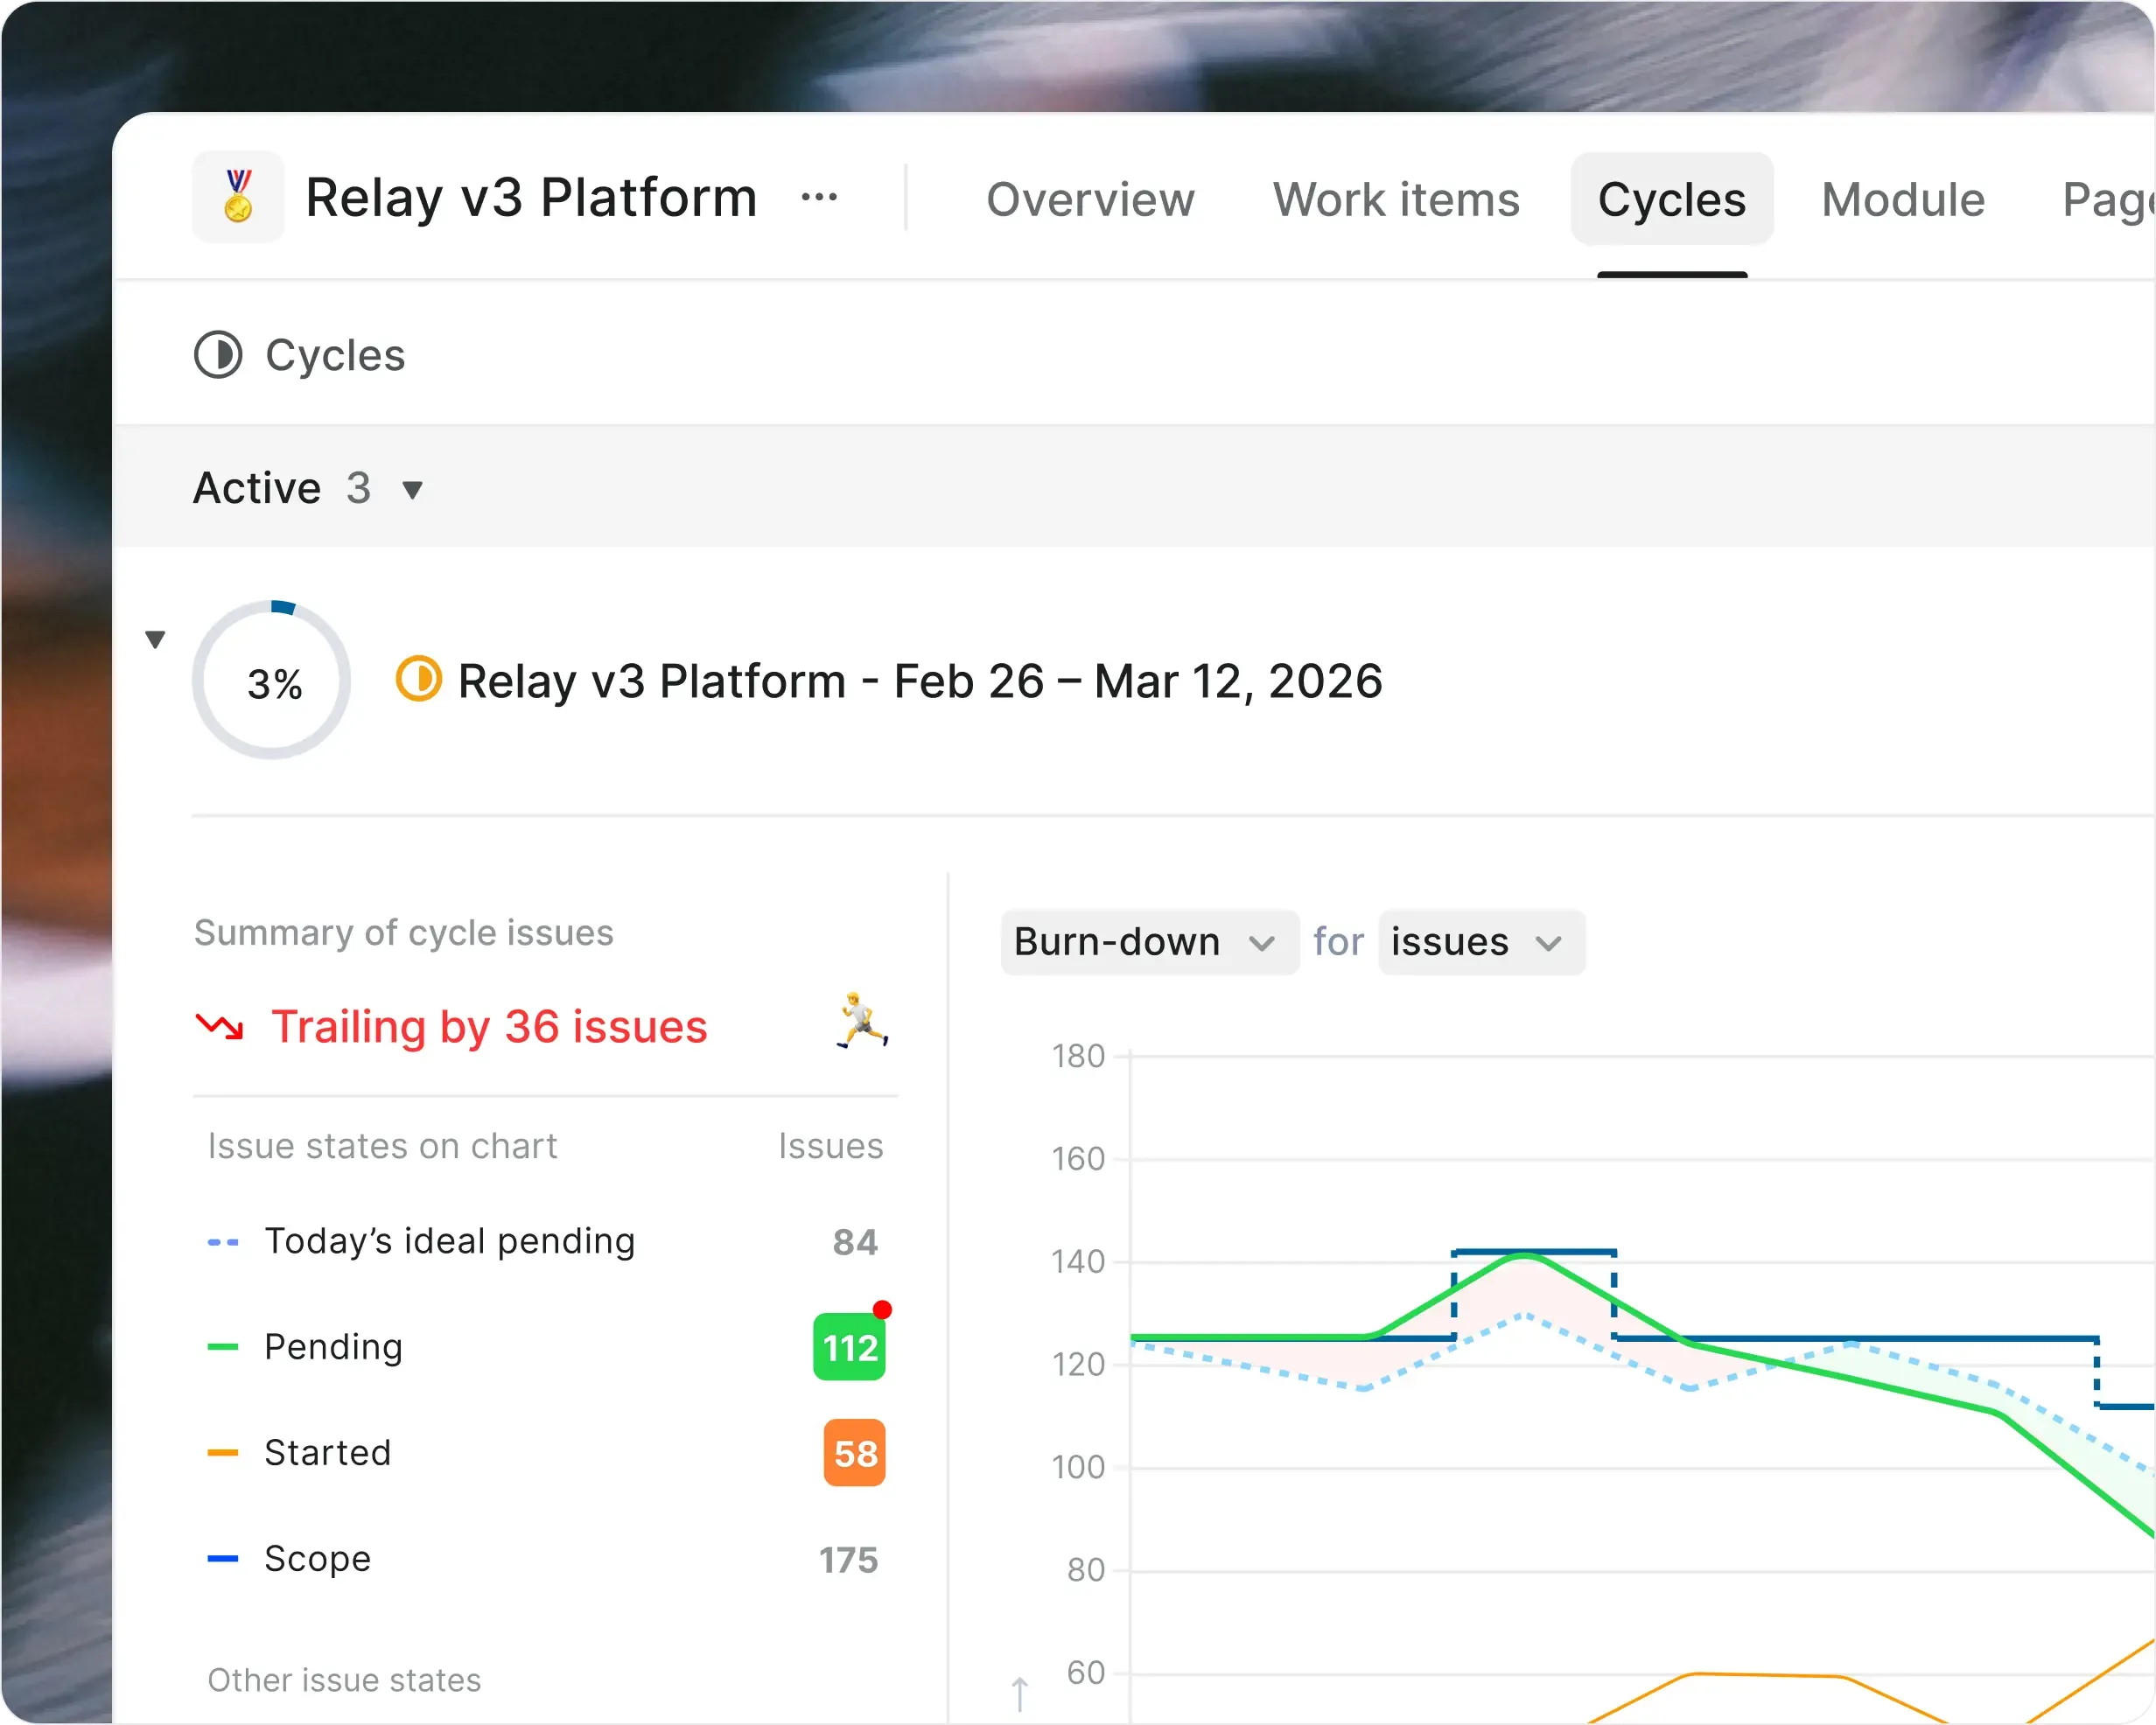Open the cycle Feb 26 – Mar 12, 2026

point(920,681)
